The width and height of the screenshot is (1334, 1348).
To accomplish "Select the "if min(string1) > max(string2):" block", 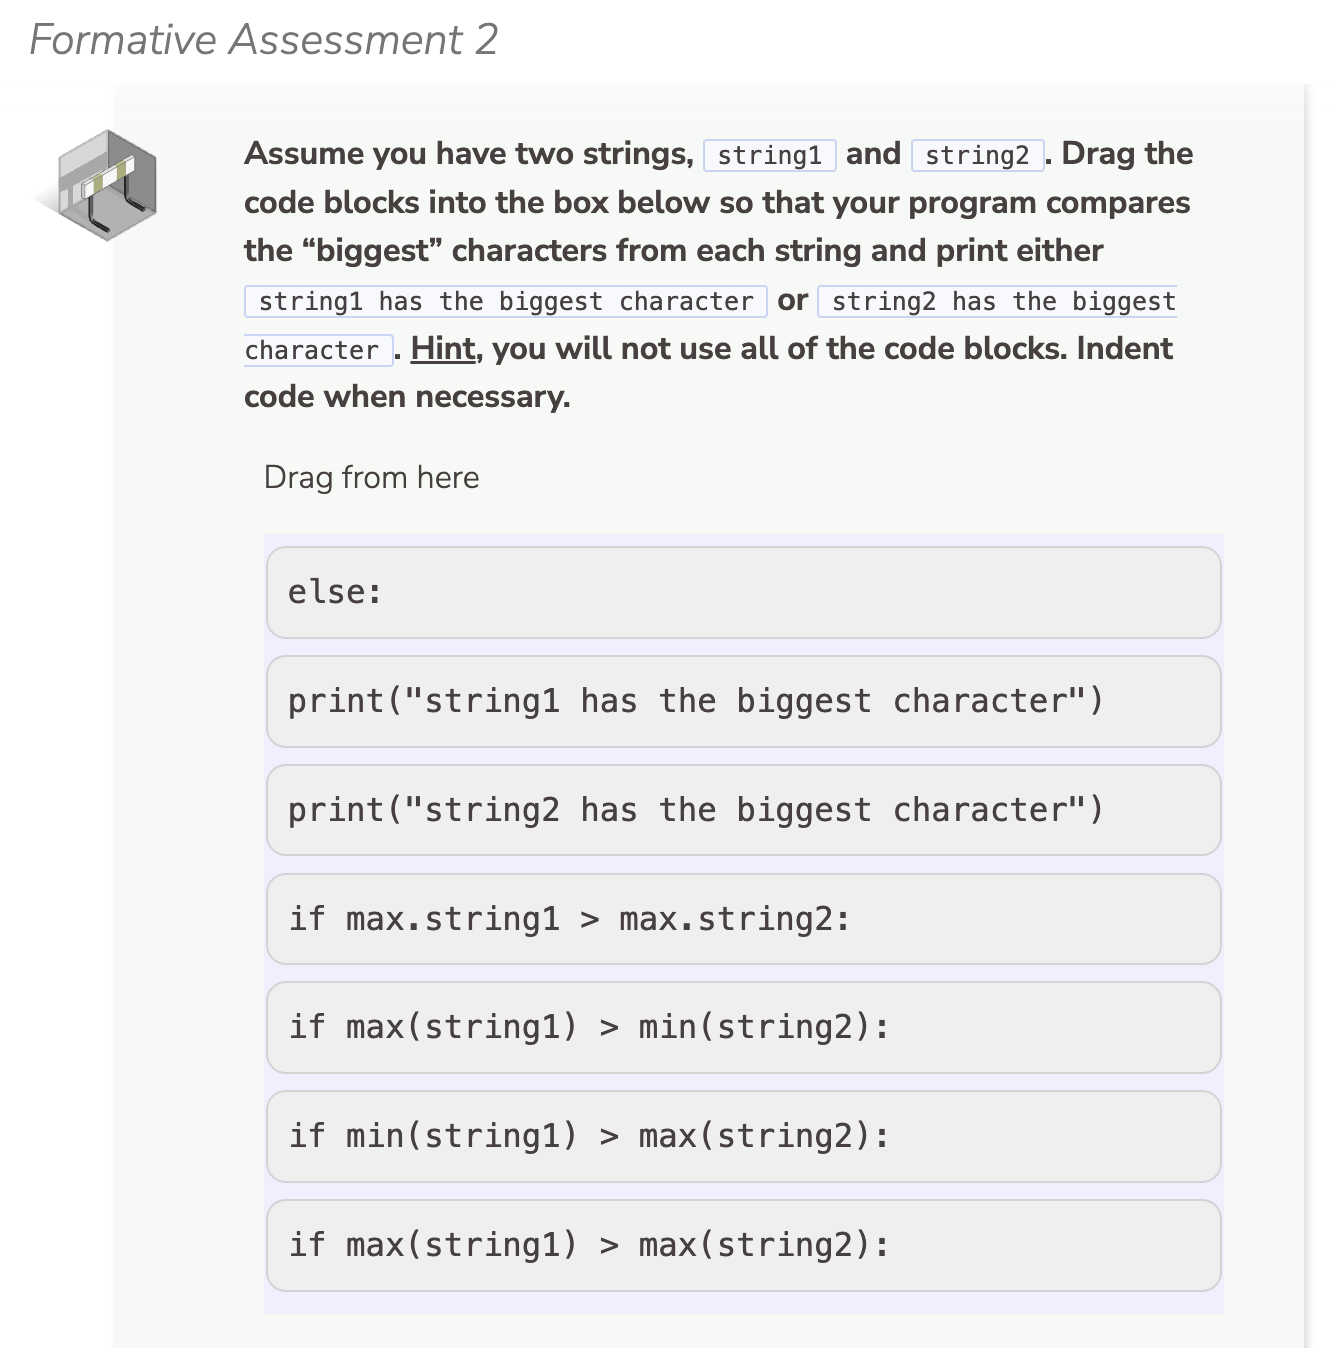I will 743,1136.
